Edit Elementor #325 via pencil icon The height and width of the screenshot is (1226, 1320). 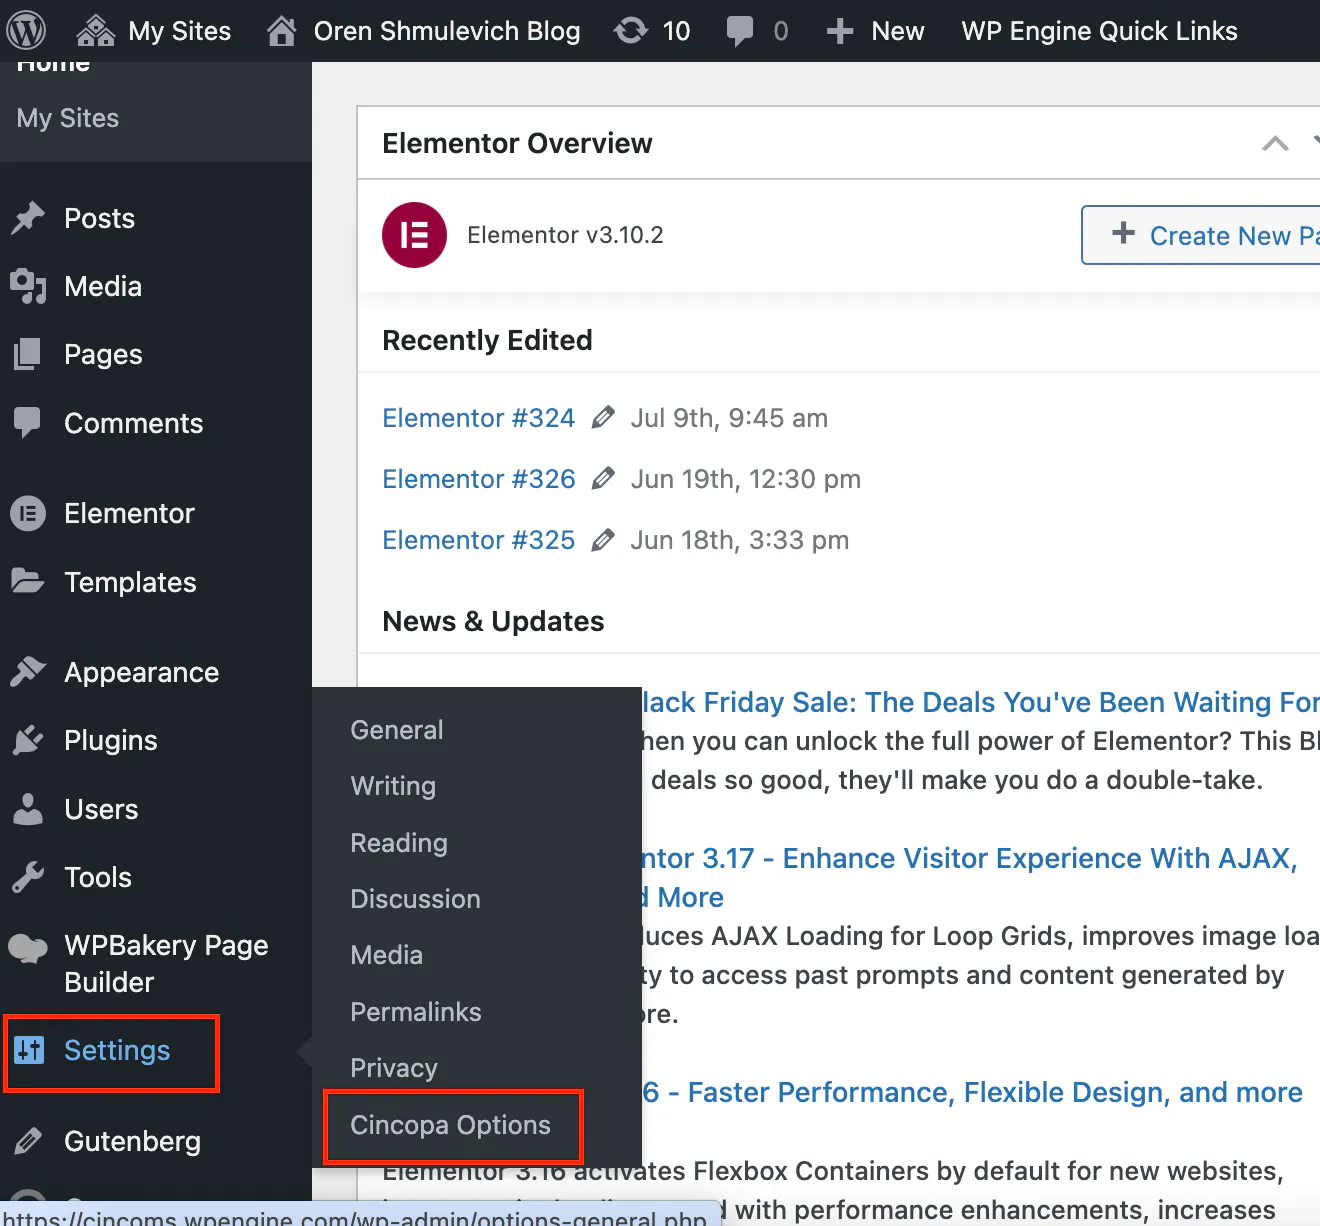click(603, 540)
